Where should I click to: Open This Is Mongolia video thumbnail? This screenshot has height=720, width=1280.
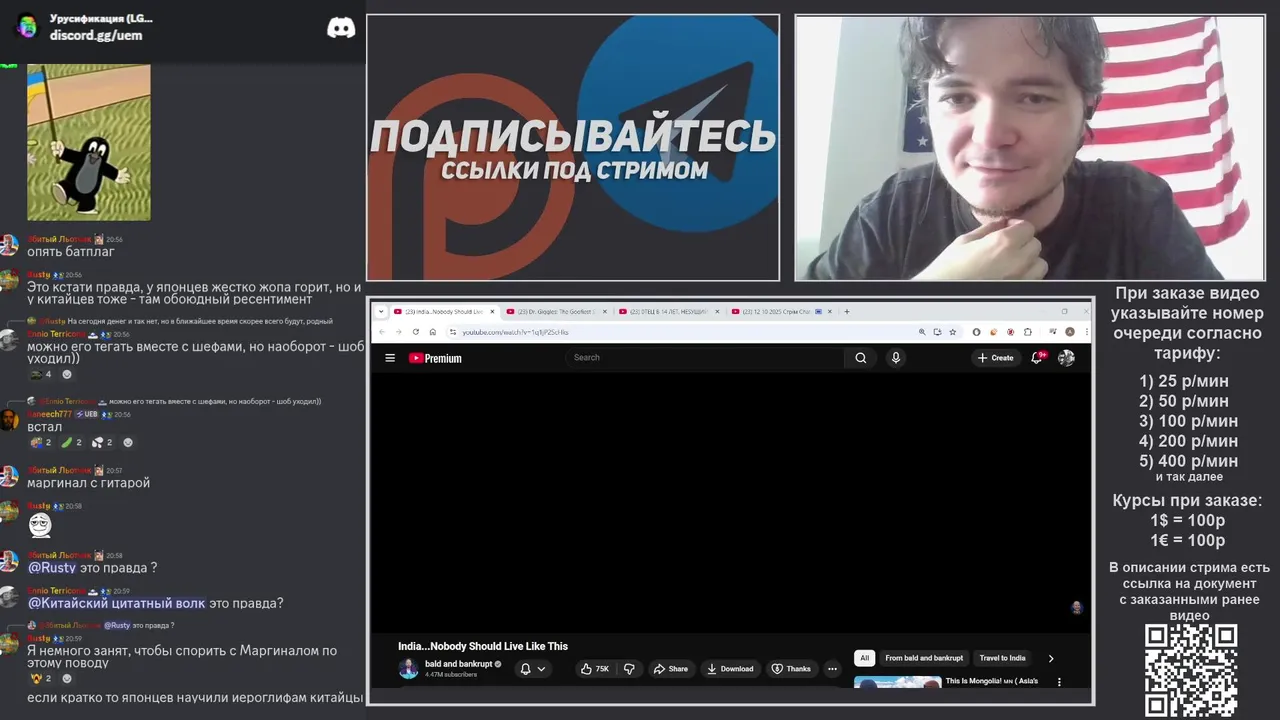pos(897,682)
